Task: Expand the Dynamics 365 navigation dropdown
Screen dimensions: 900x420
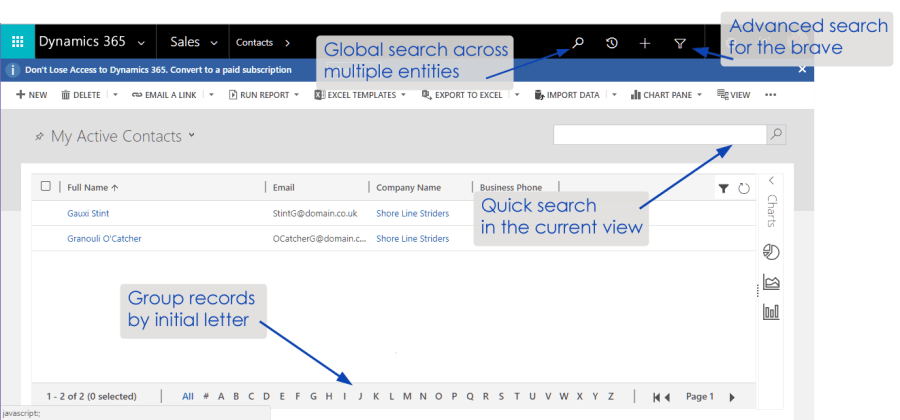Action: (141, 42)
